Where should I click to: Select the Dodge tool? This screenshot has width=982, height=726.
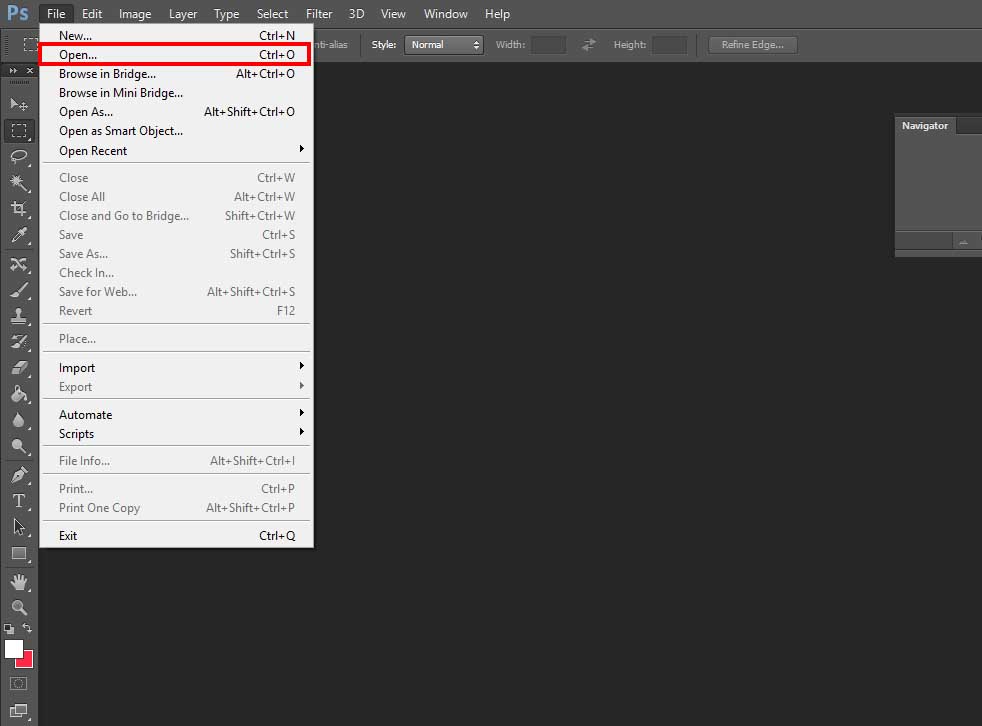(x=19, y=447)
